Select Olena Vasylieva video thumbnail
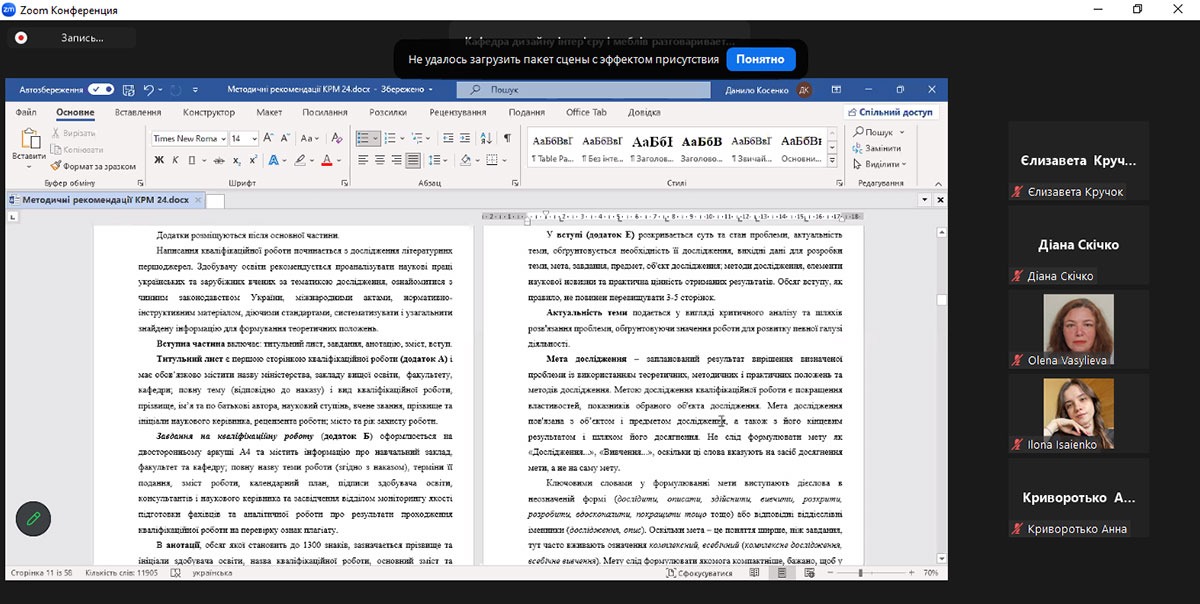Viewport: 1200px width, 604px height. coord(1078,331)
